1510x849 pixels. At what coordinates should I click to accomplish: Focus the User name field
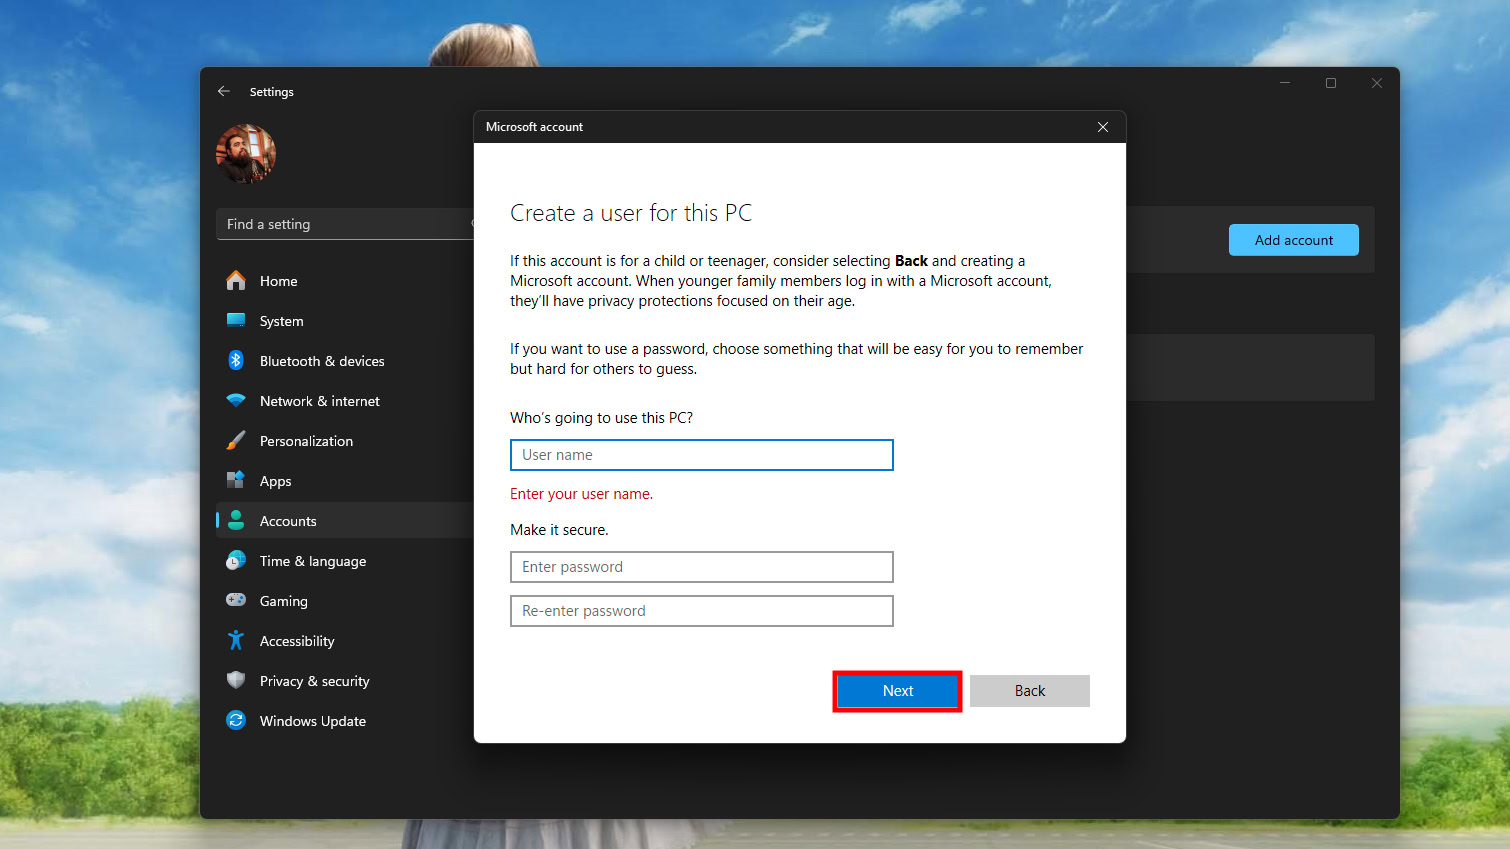tap(701, 455)
